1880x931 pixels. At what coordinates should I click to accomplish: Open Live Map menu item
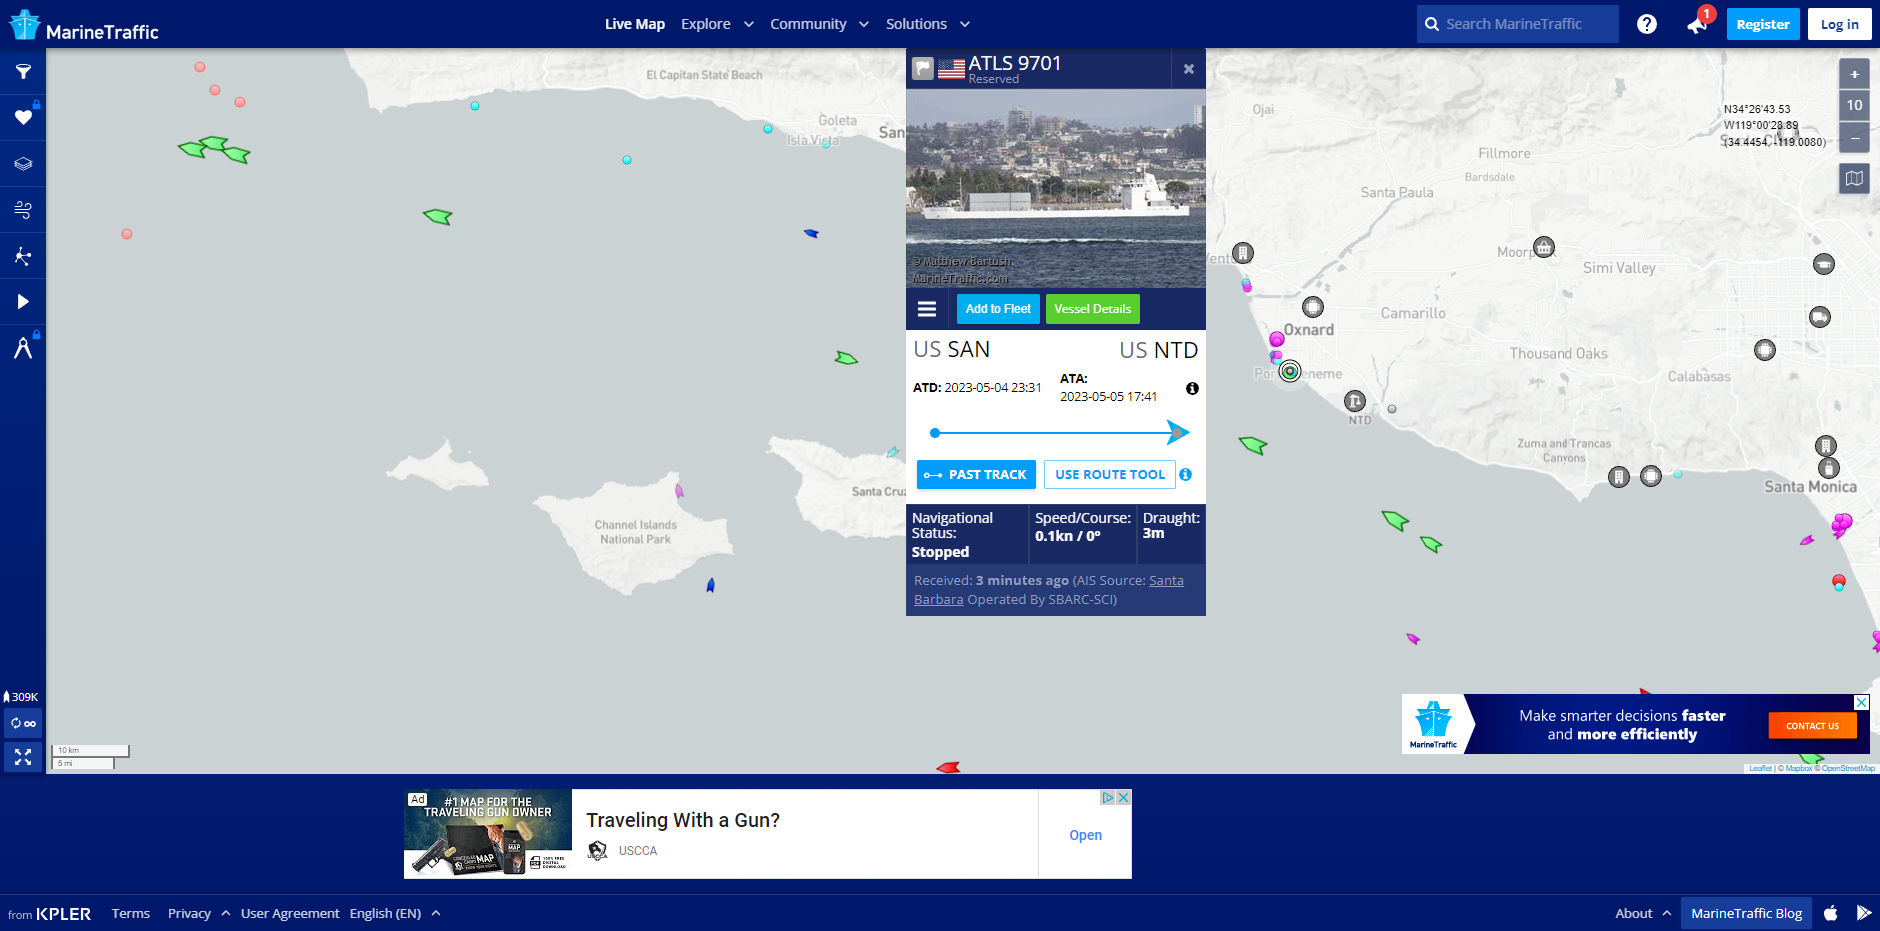point(635,24)
